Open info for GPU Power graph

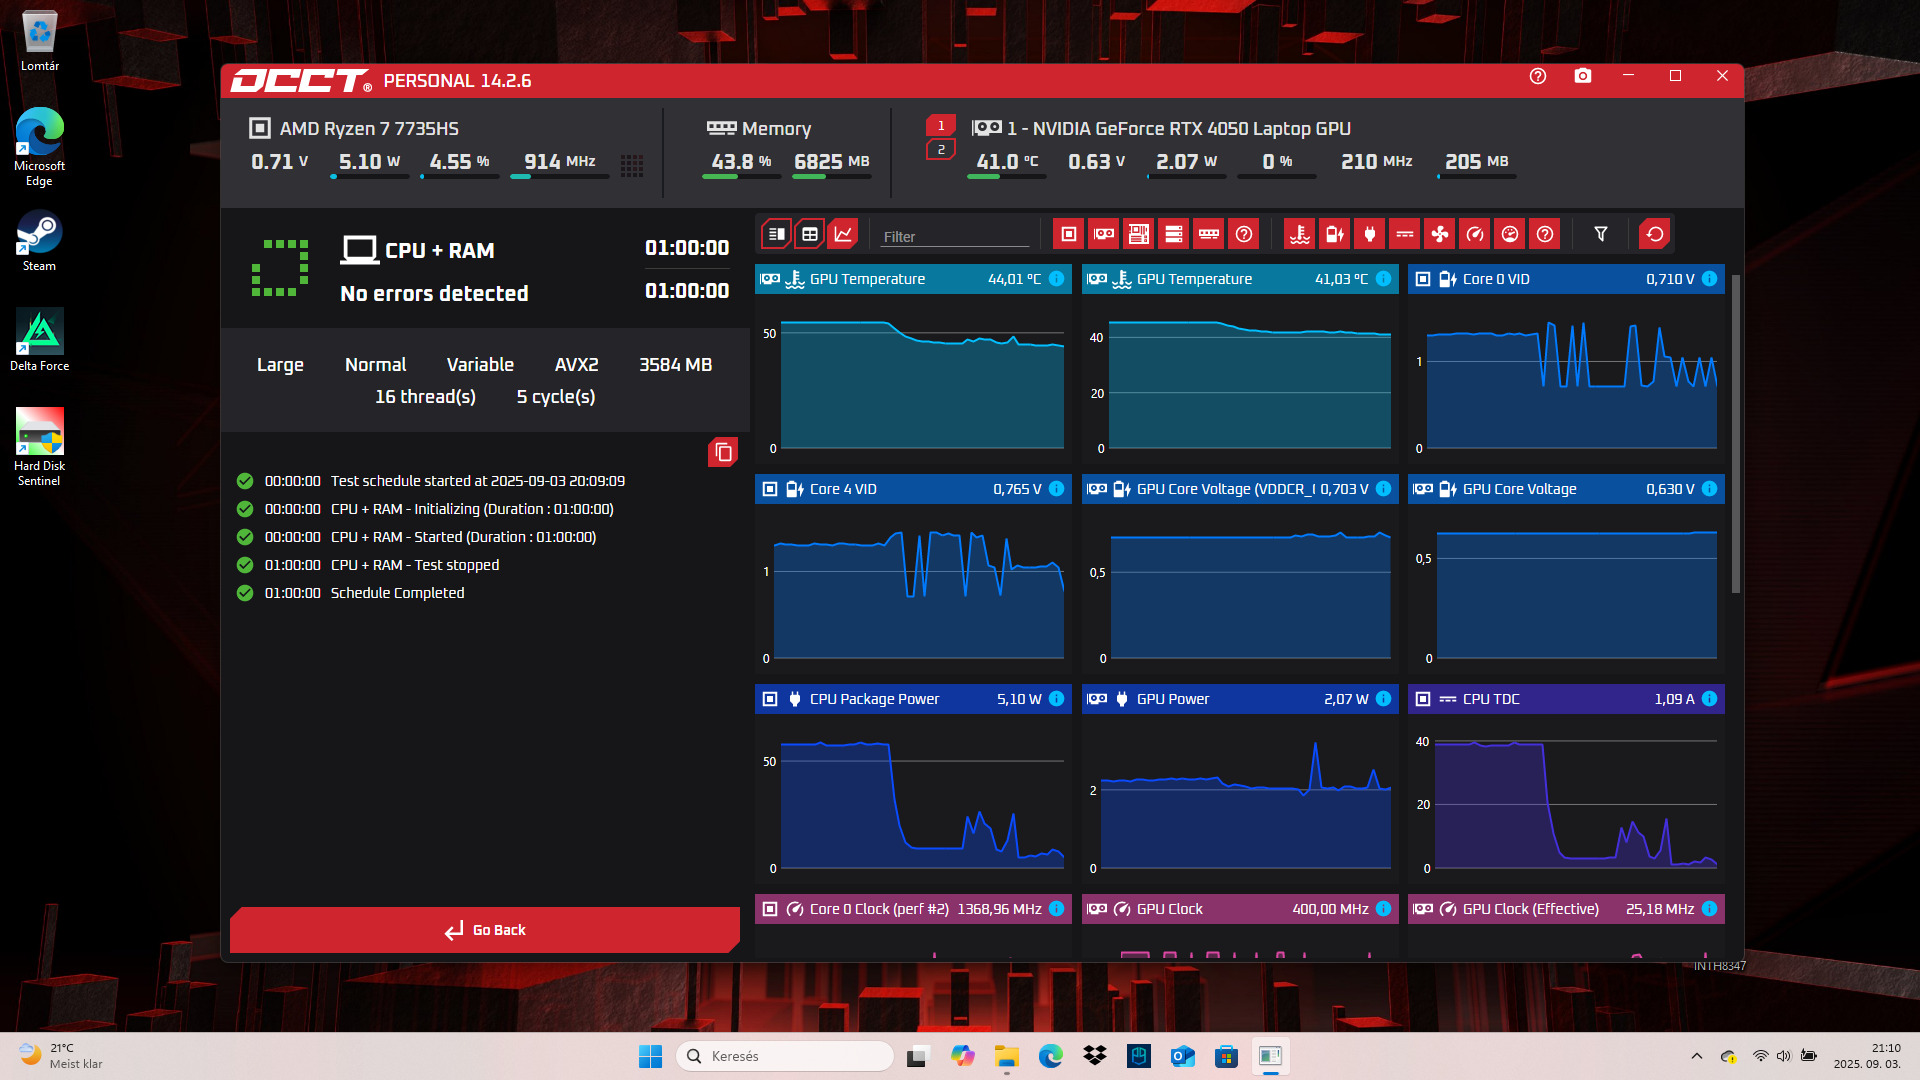[x=1383, y=699]
